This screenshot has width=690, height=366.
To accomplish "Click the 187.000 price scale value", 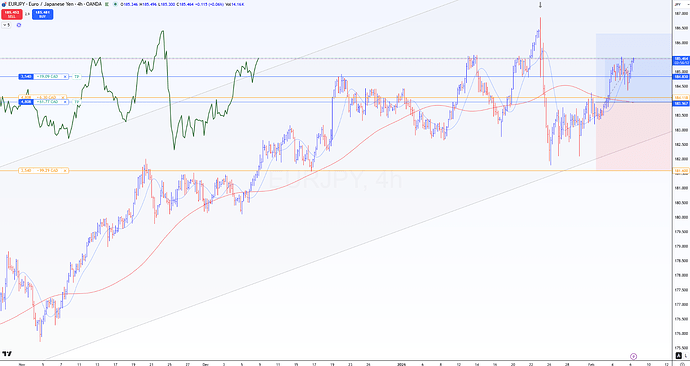I will point(680,13).
